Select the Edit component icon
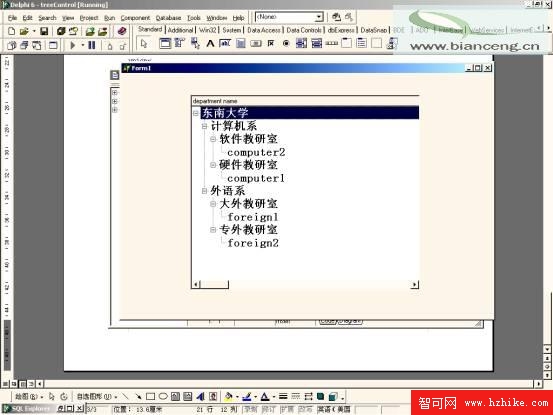 pos(225,43)
